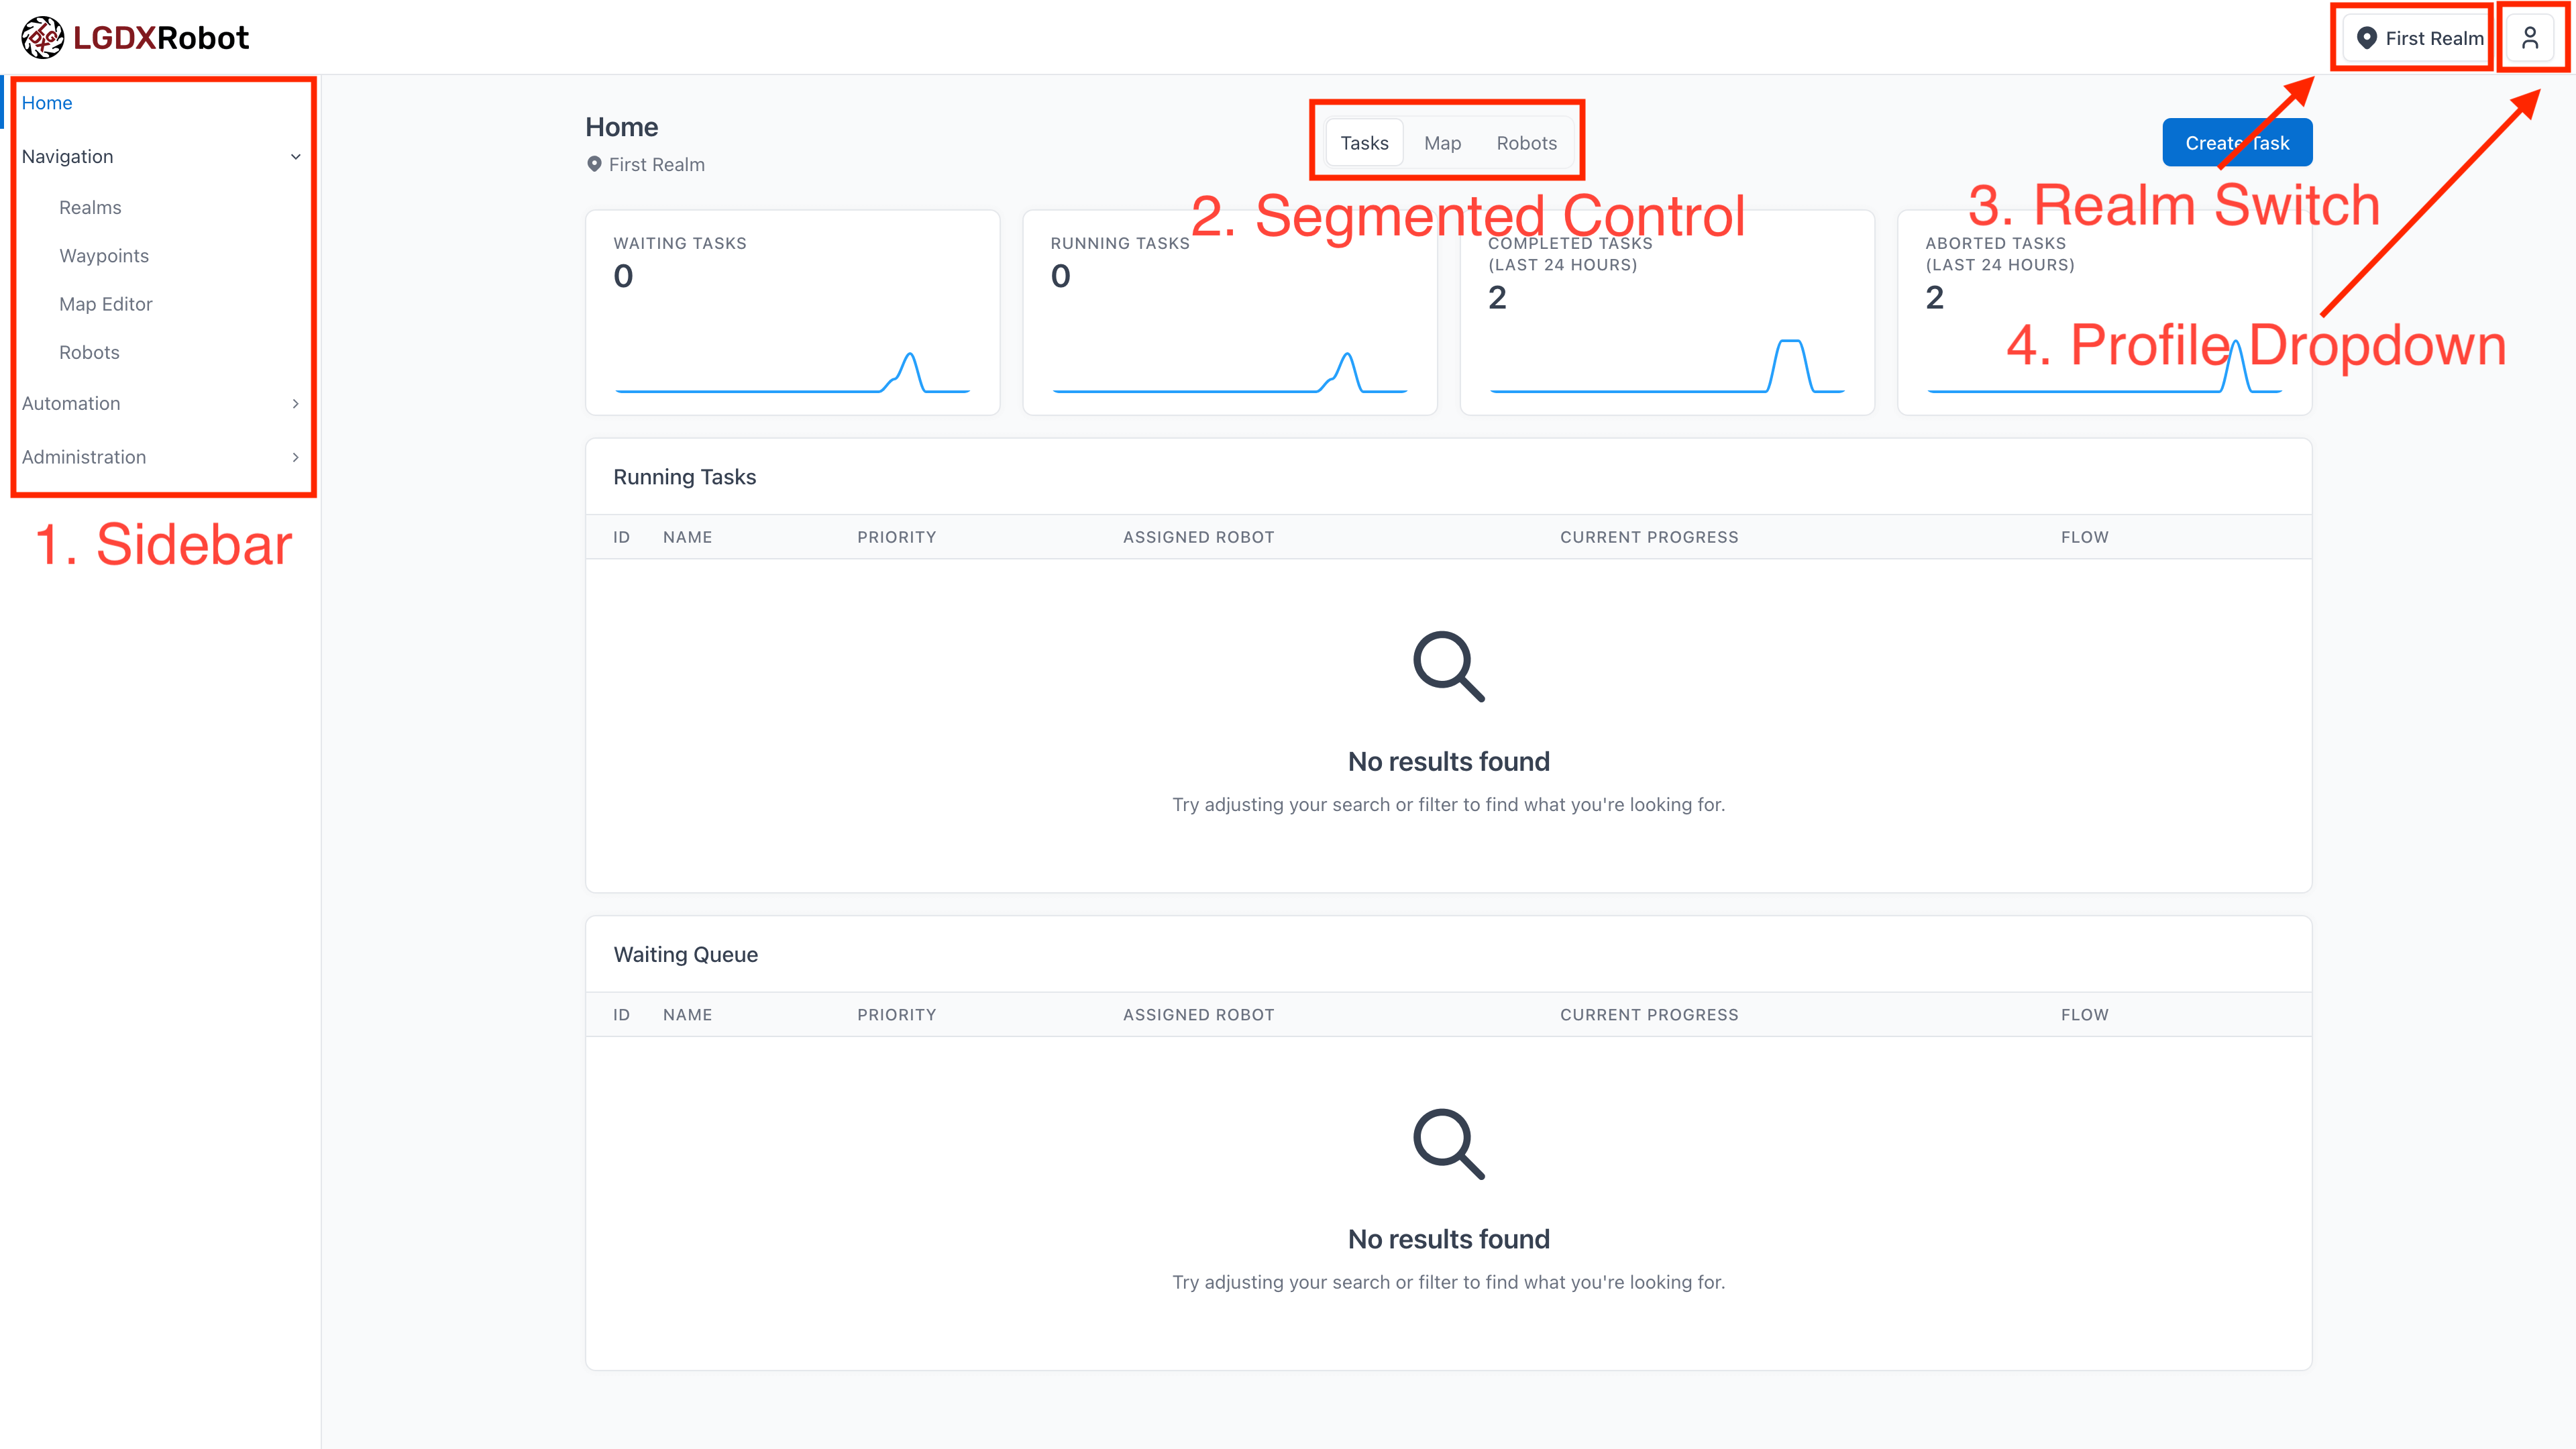
Task: Select the Tasks segment
Action: pyautogui.click(x=1364, y=143)
